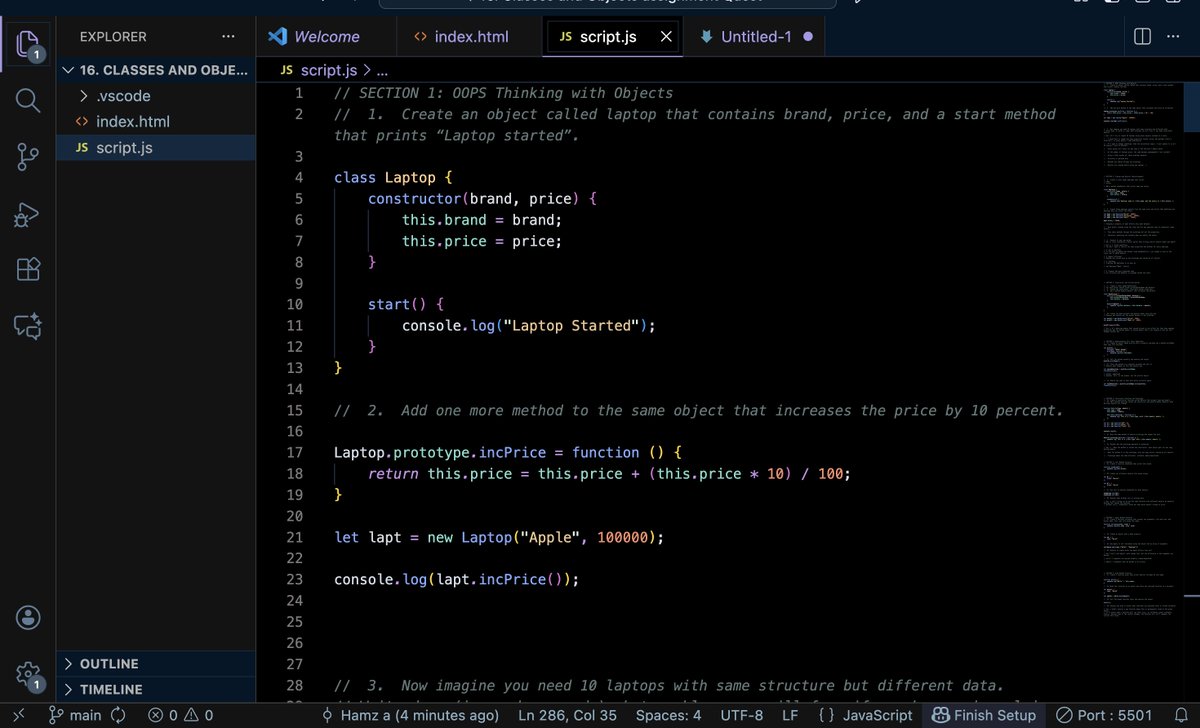Click the Port : 5501 Live Server indicator

point(1104,715)
